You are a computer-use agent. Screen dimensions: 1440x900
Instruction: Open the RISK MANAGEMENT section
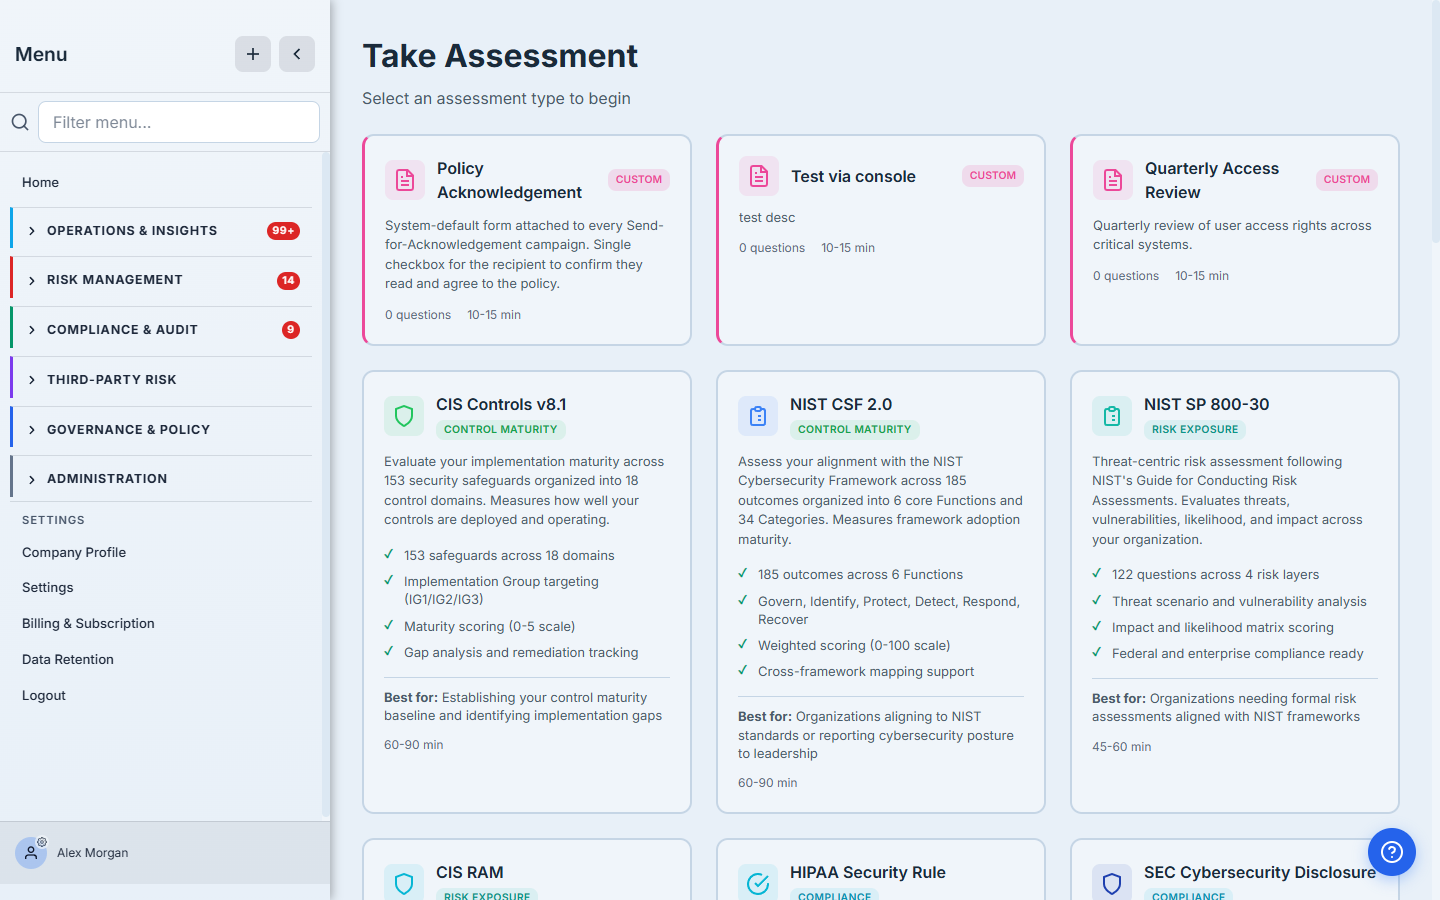[x=161, y=281]
